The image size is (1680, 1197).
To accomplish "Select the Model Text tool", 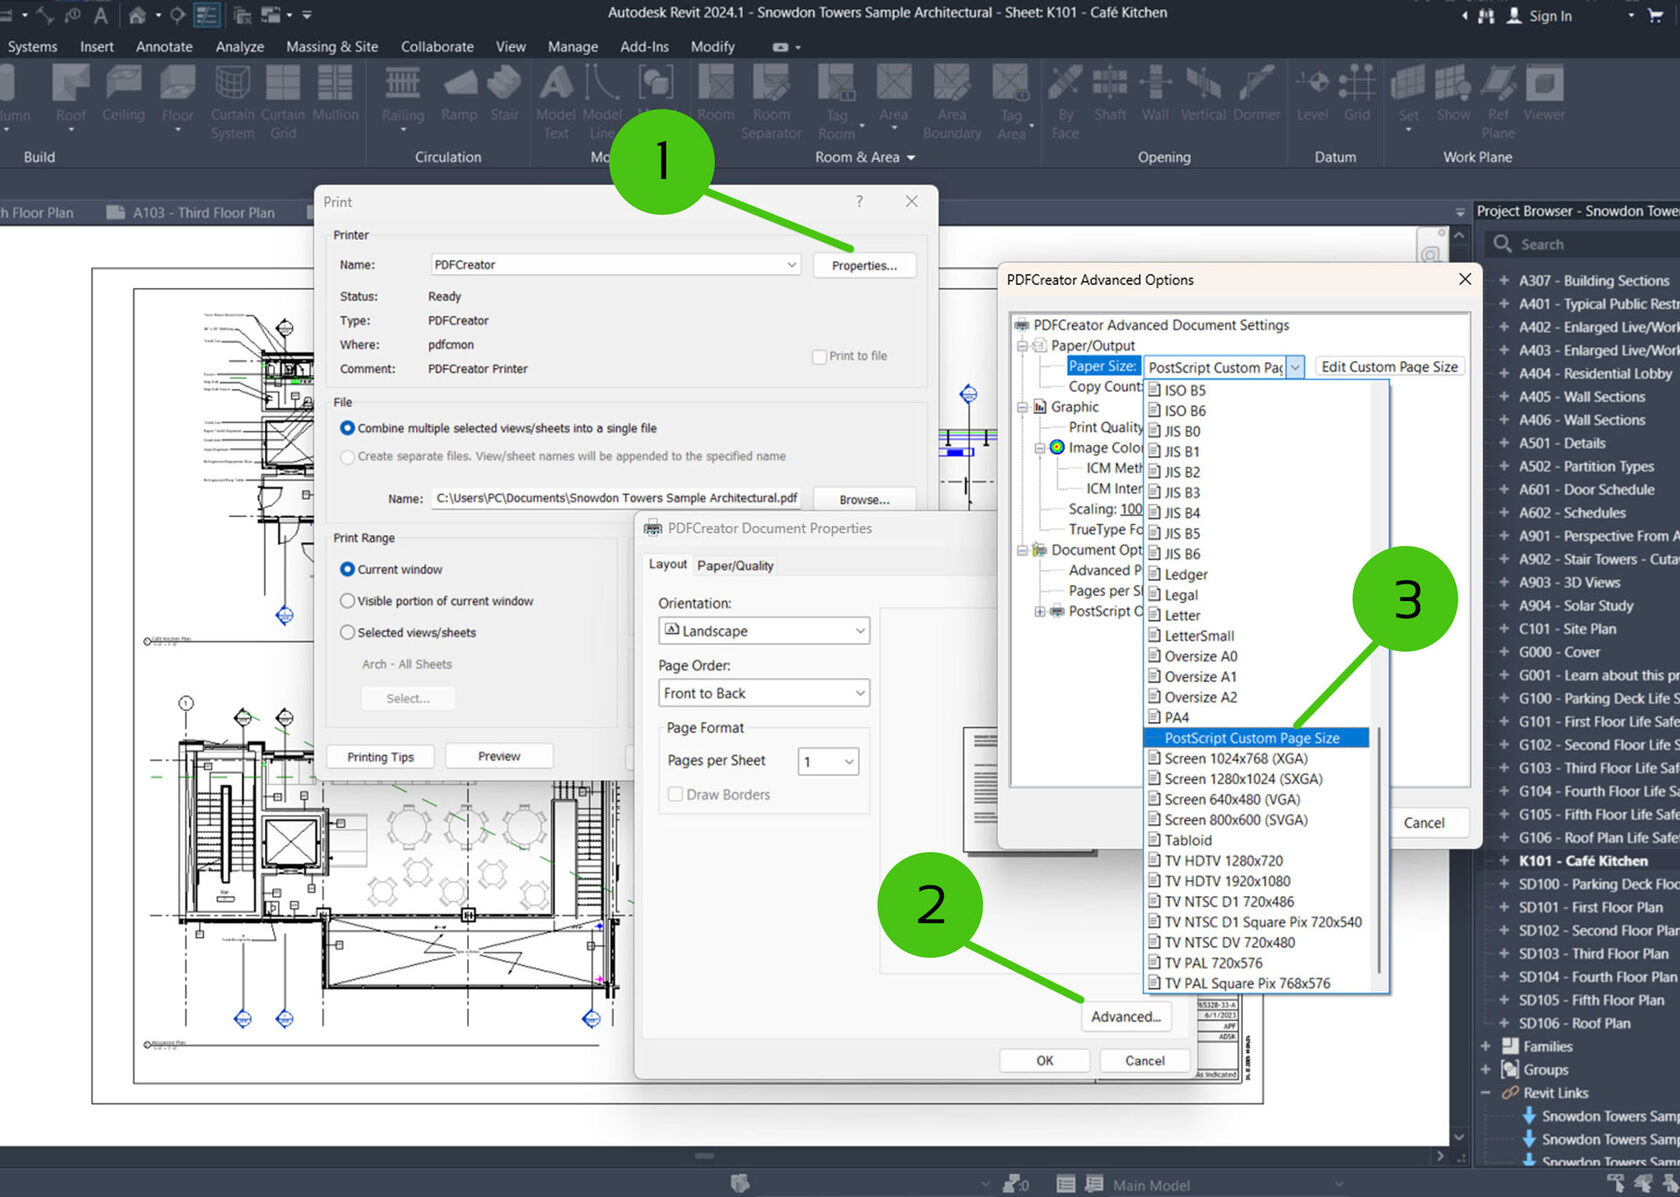I will [556, 101].
